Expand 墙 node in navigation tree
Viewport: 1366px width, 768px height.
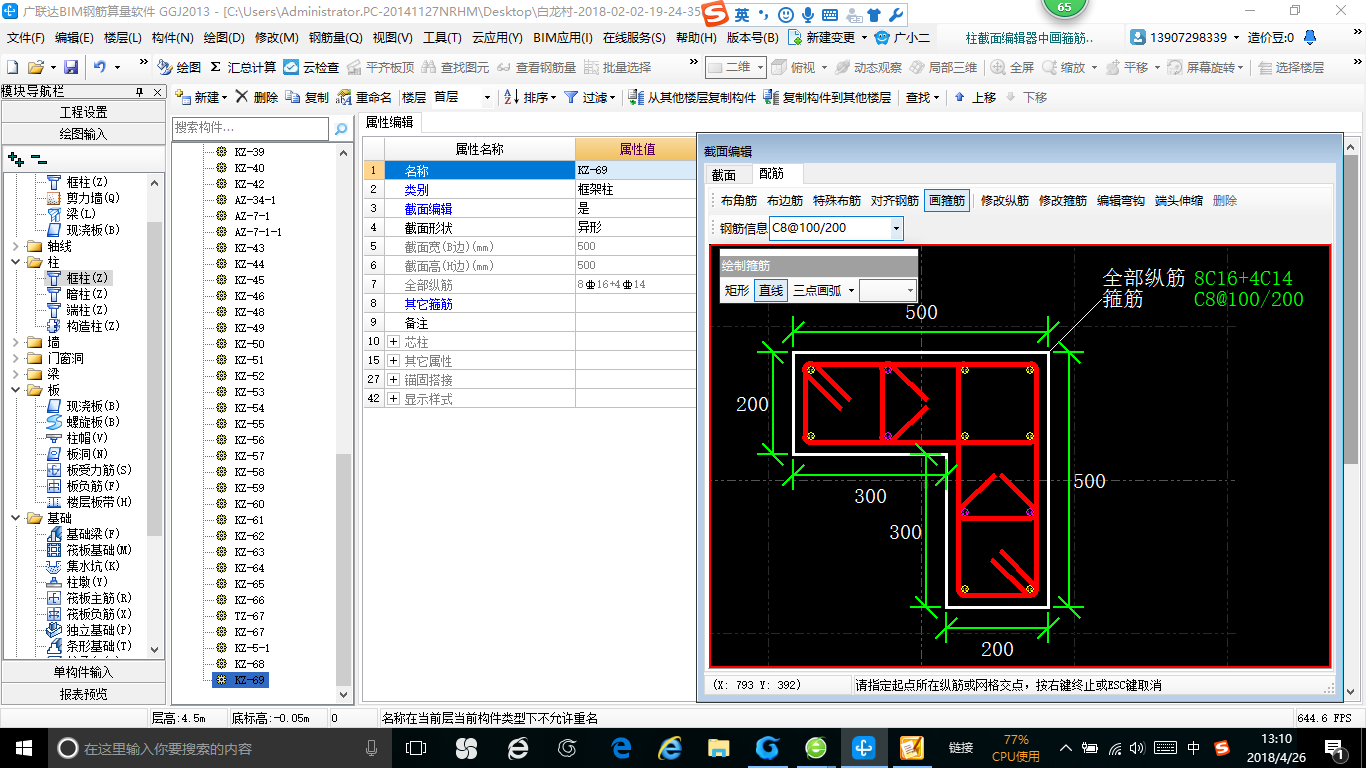(16, 342)
